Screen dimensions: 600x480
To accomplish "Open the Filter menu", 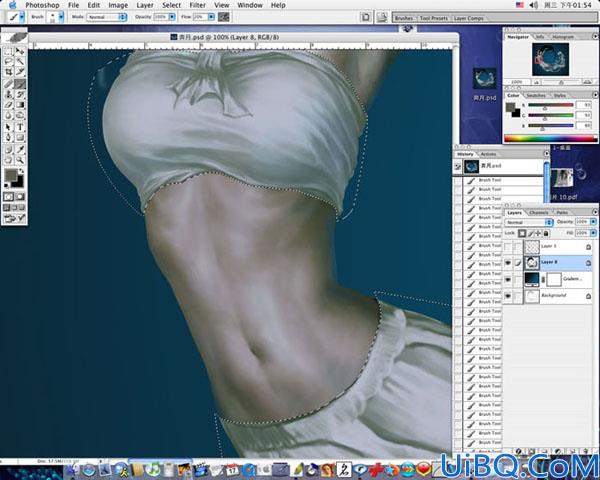I will coord(197,5).
